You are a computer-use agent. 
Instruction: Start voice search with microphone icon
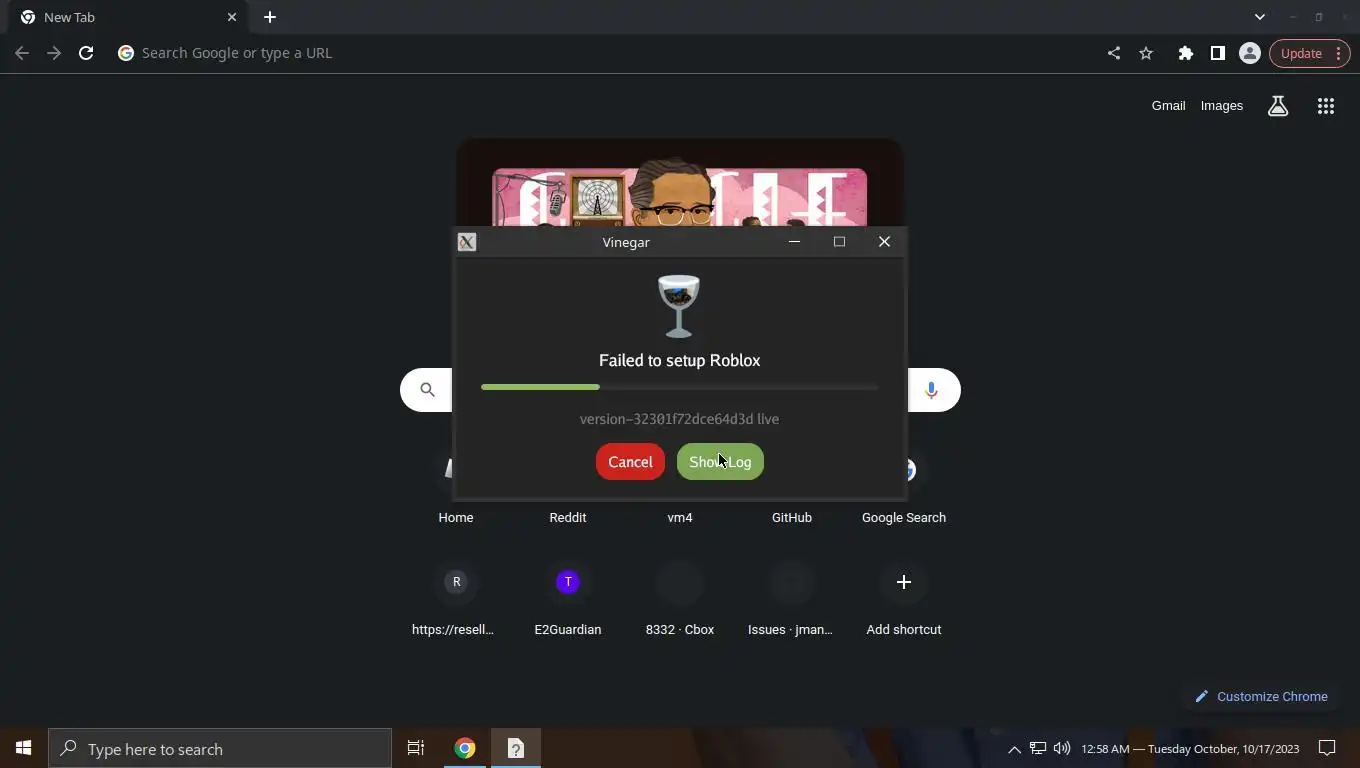pyautogui.click(x=931, y=390)
